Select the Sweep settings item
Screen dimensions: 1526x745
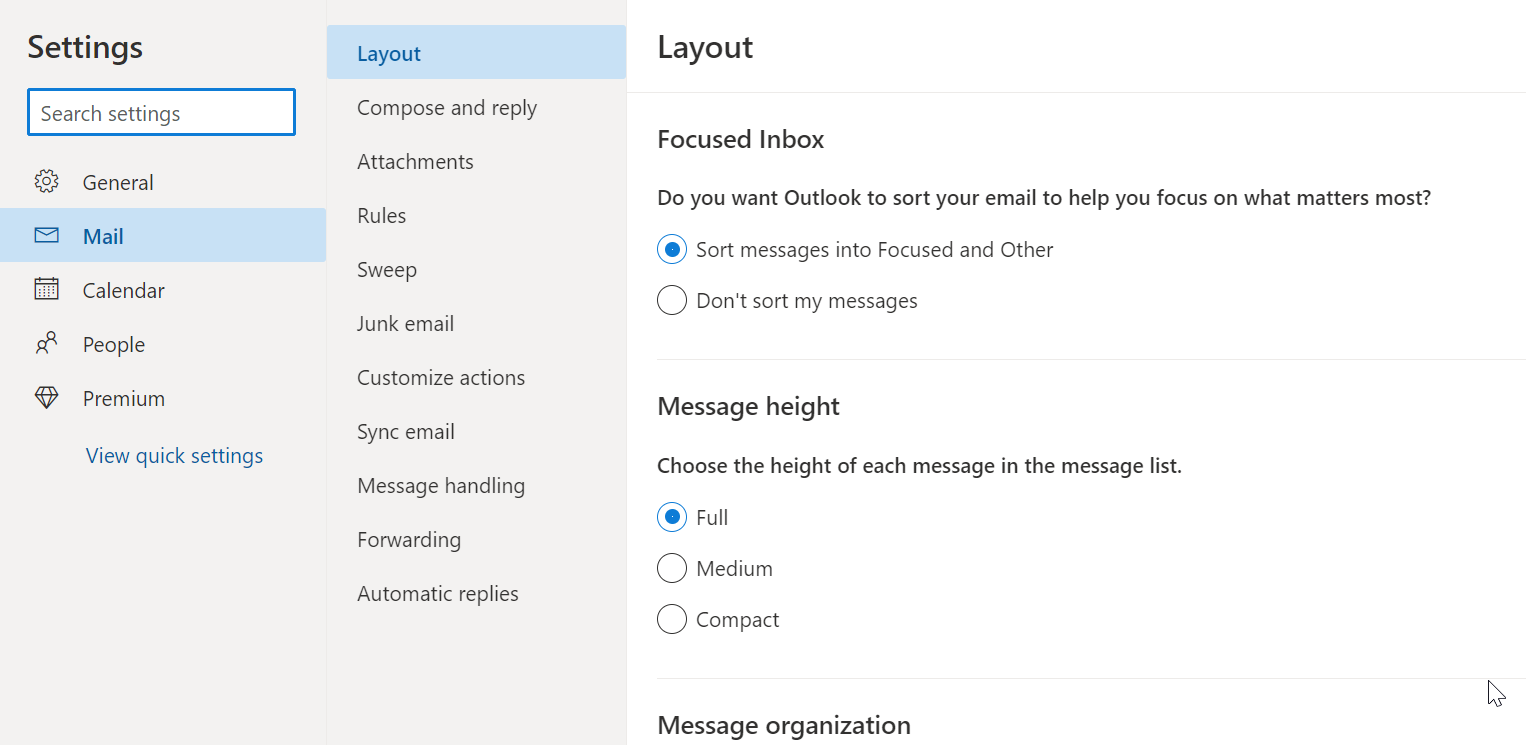coord(386,269)
